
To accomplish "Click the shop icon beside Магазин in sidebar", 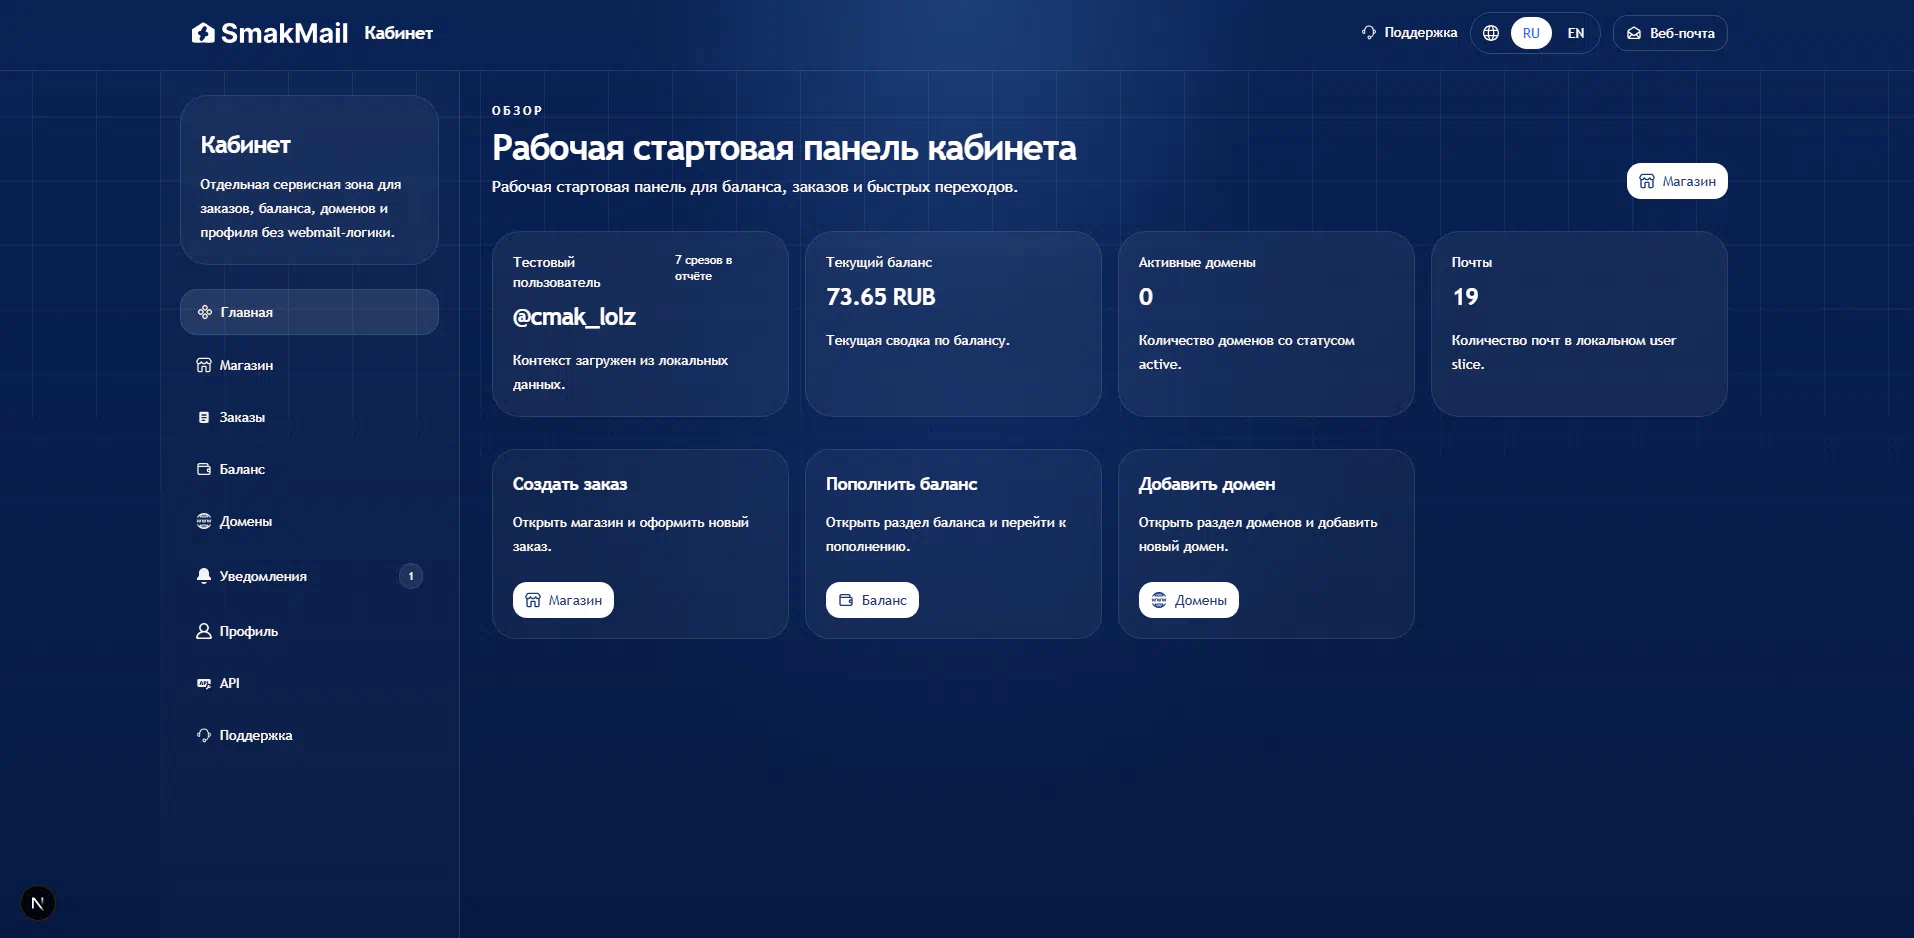I will coord(204,365).
